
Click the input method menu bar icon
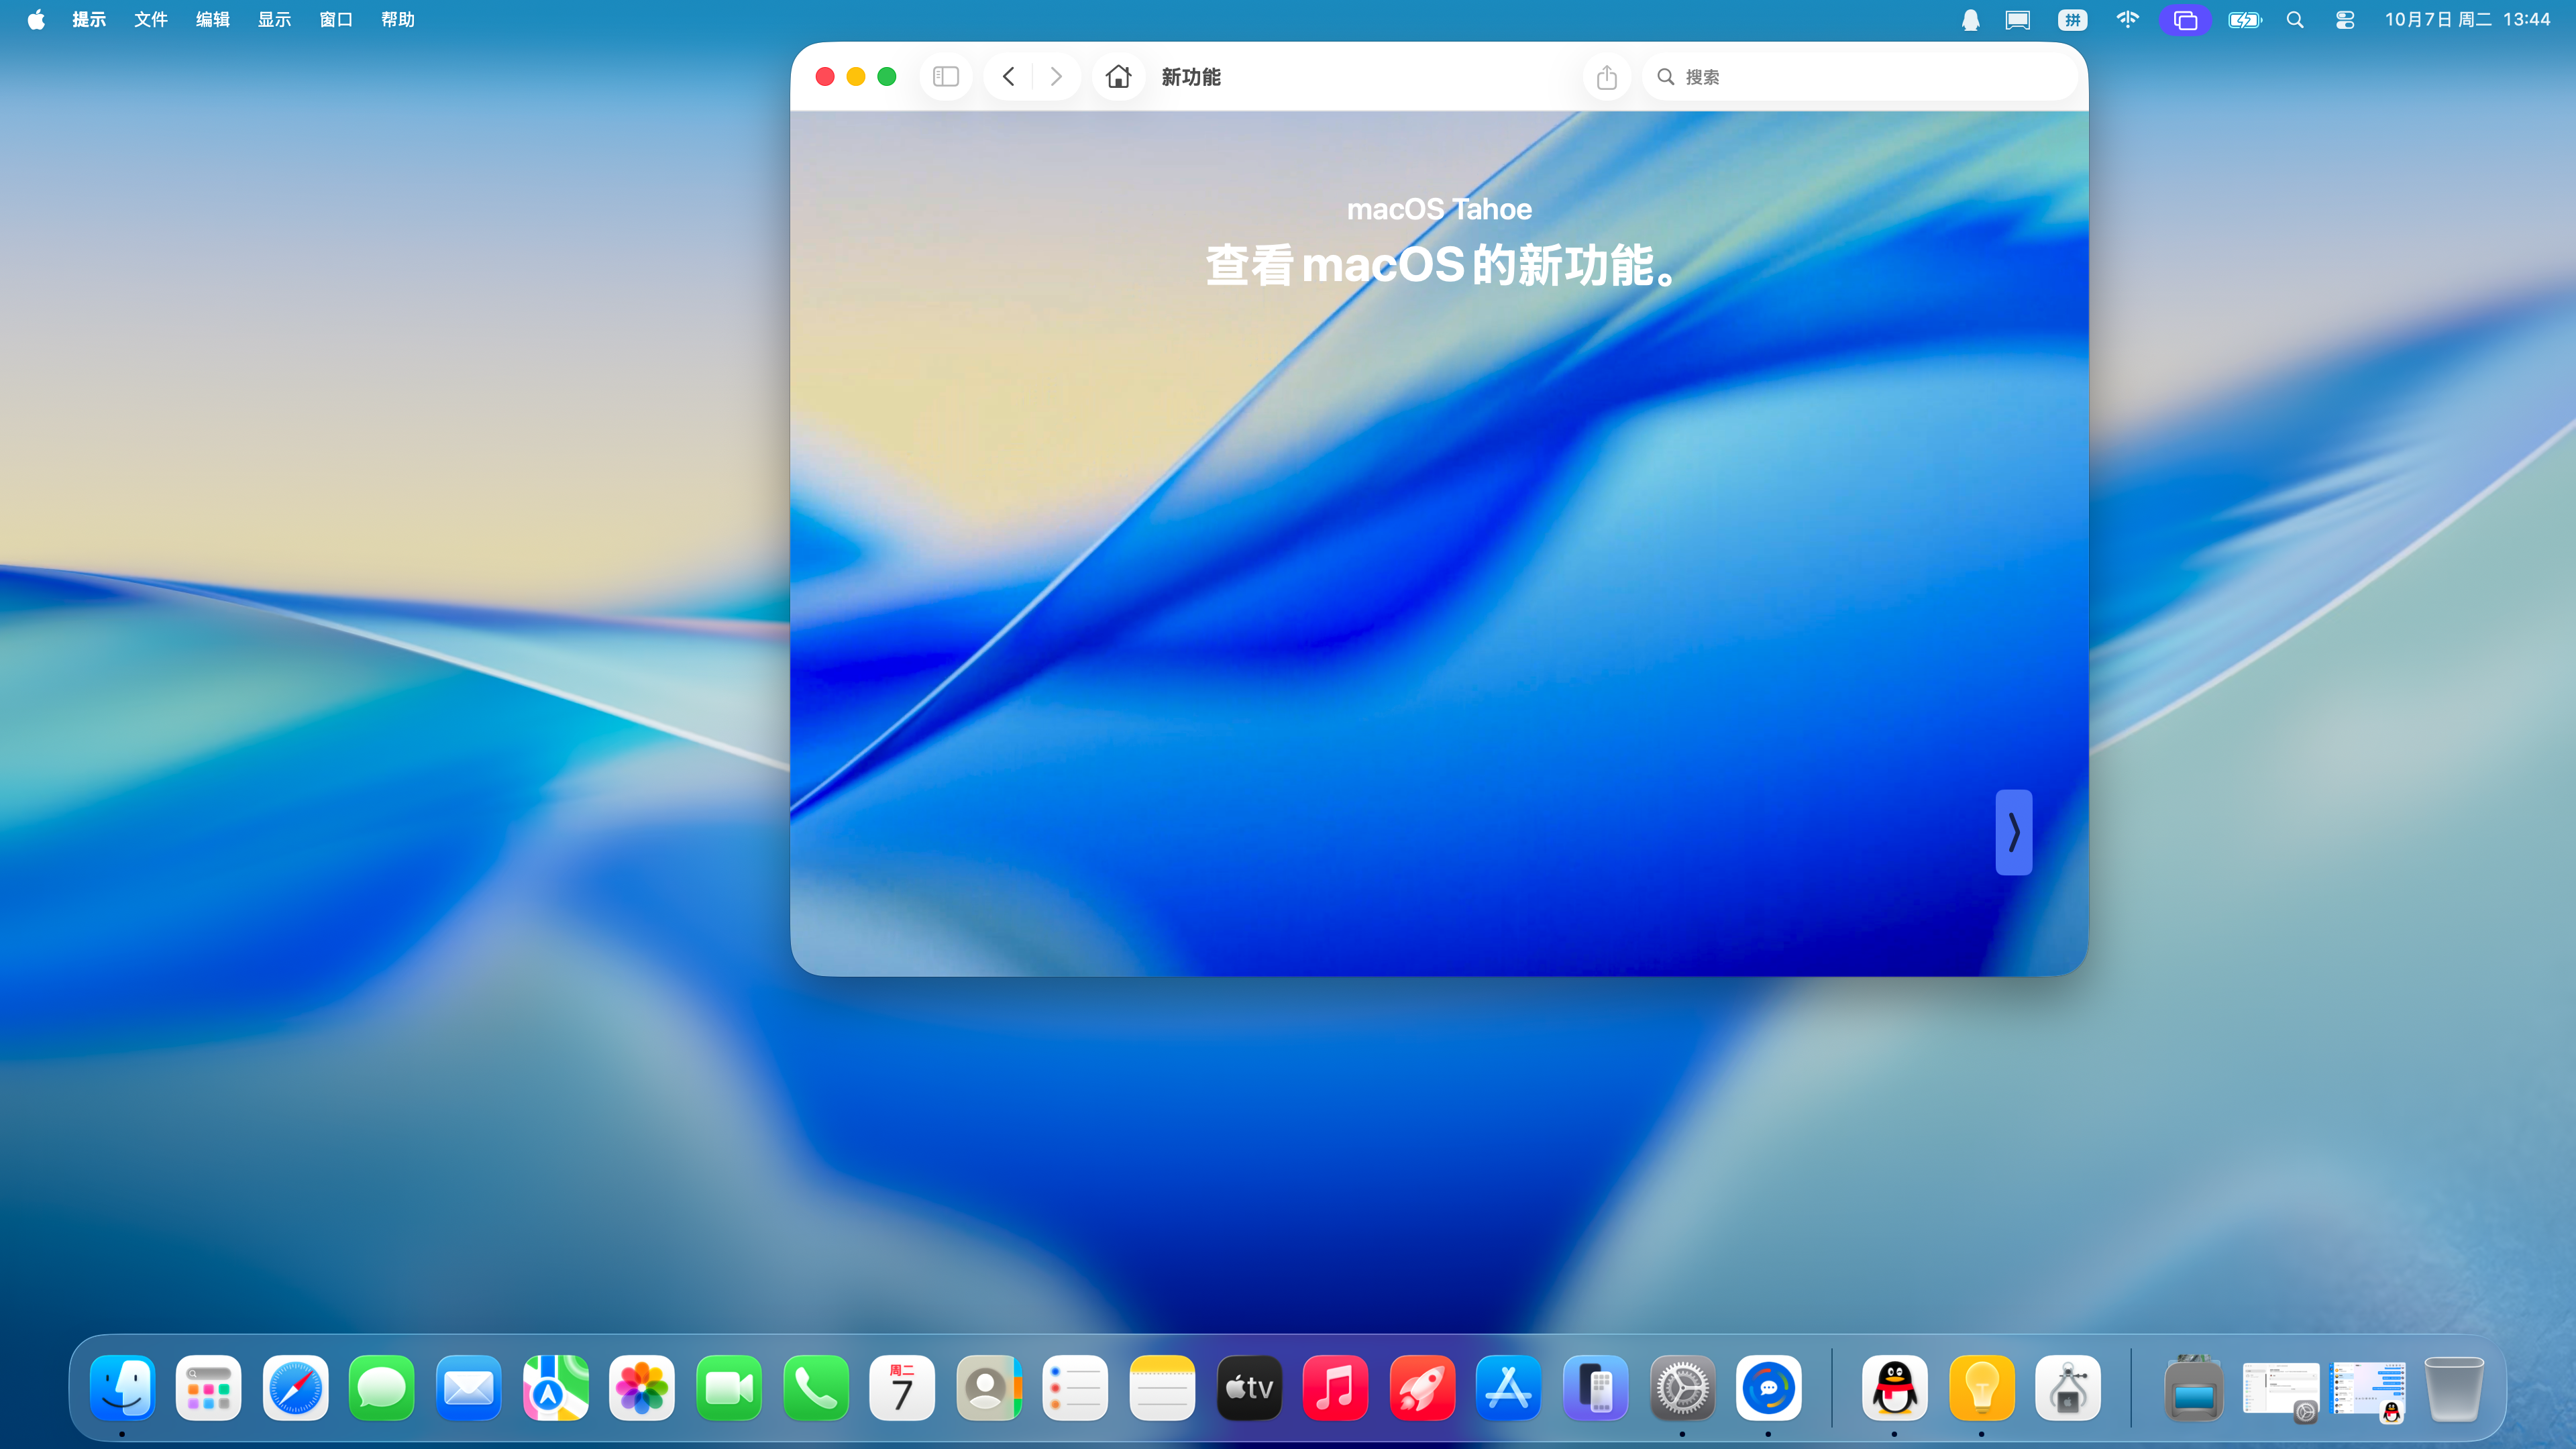tap(2072, 20)
